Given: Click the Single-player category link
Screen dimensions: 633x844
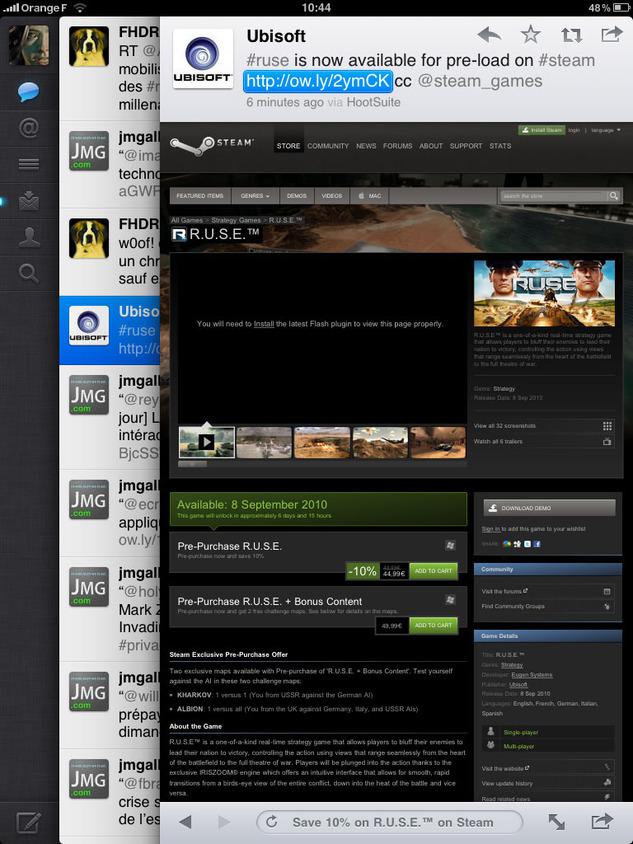Looking at the screenshot, I should point(521,733).
